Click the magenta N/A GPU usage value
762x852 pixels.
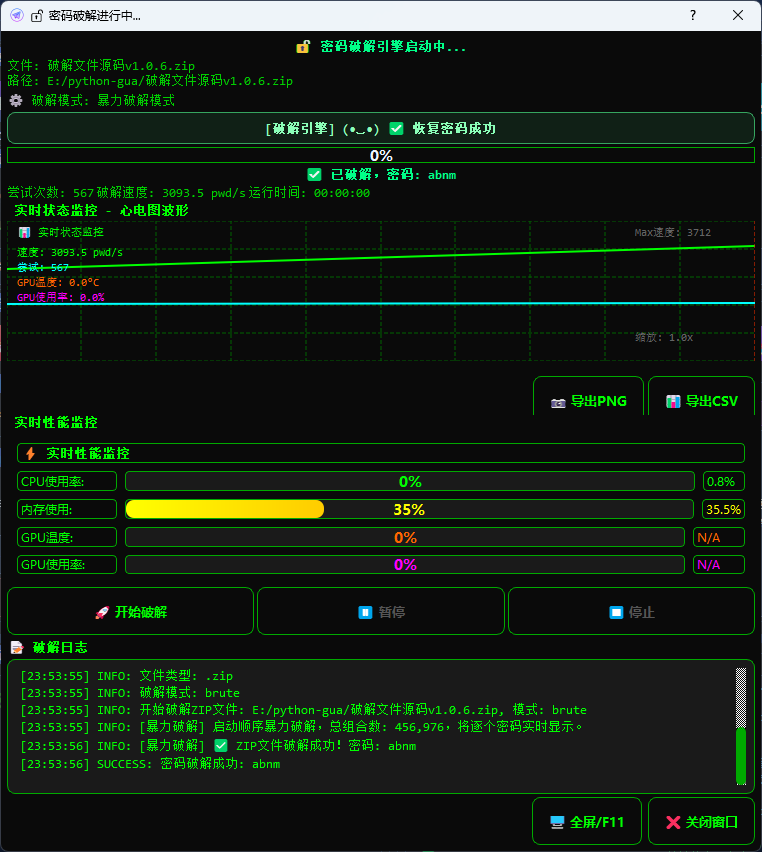pos(719,565)
